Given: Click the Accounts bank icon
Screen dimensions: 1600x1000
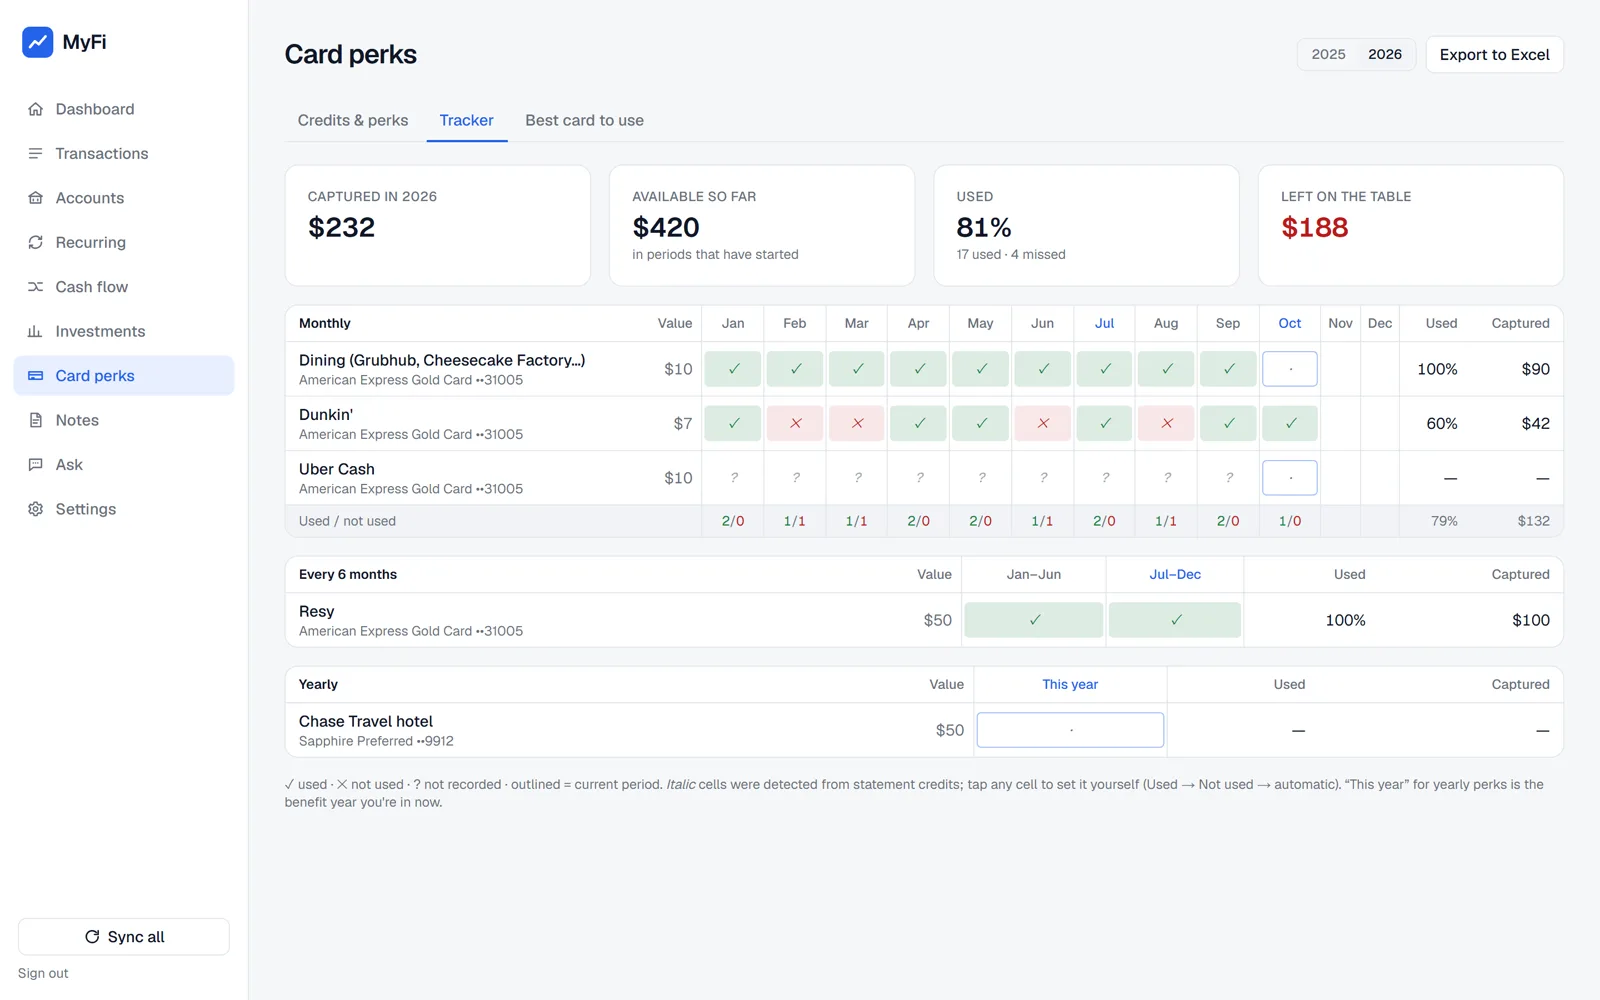Looking at the screenshot, I should click(x=36, y=198).
